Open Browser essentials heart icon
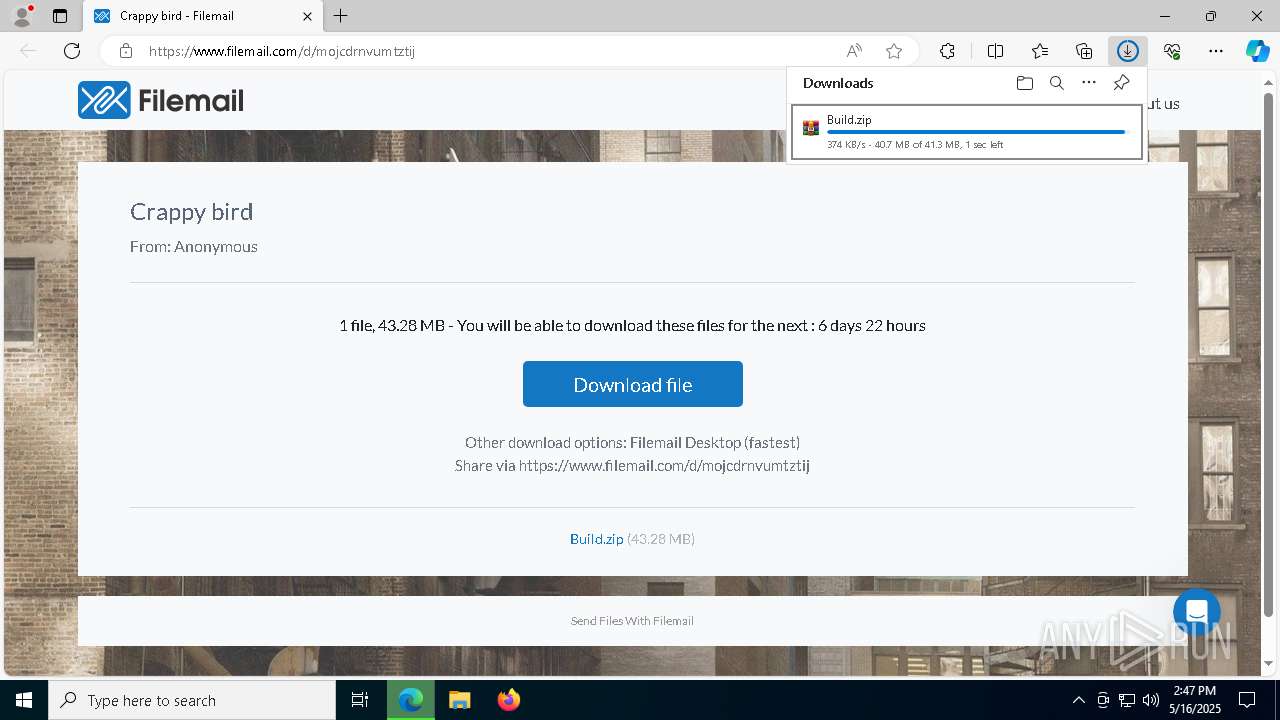 click(x=1172, y=51)
